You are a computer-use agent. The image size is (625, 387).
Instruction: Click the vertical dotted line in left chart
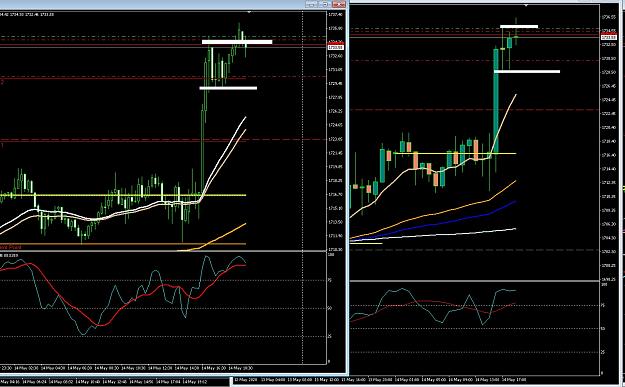[303, 187]
